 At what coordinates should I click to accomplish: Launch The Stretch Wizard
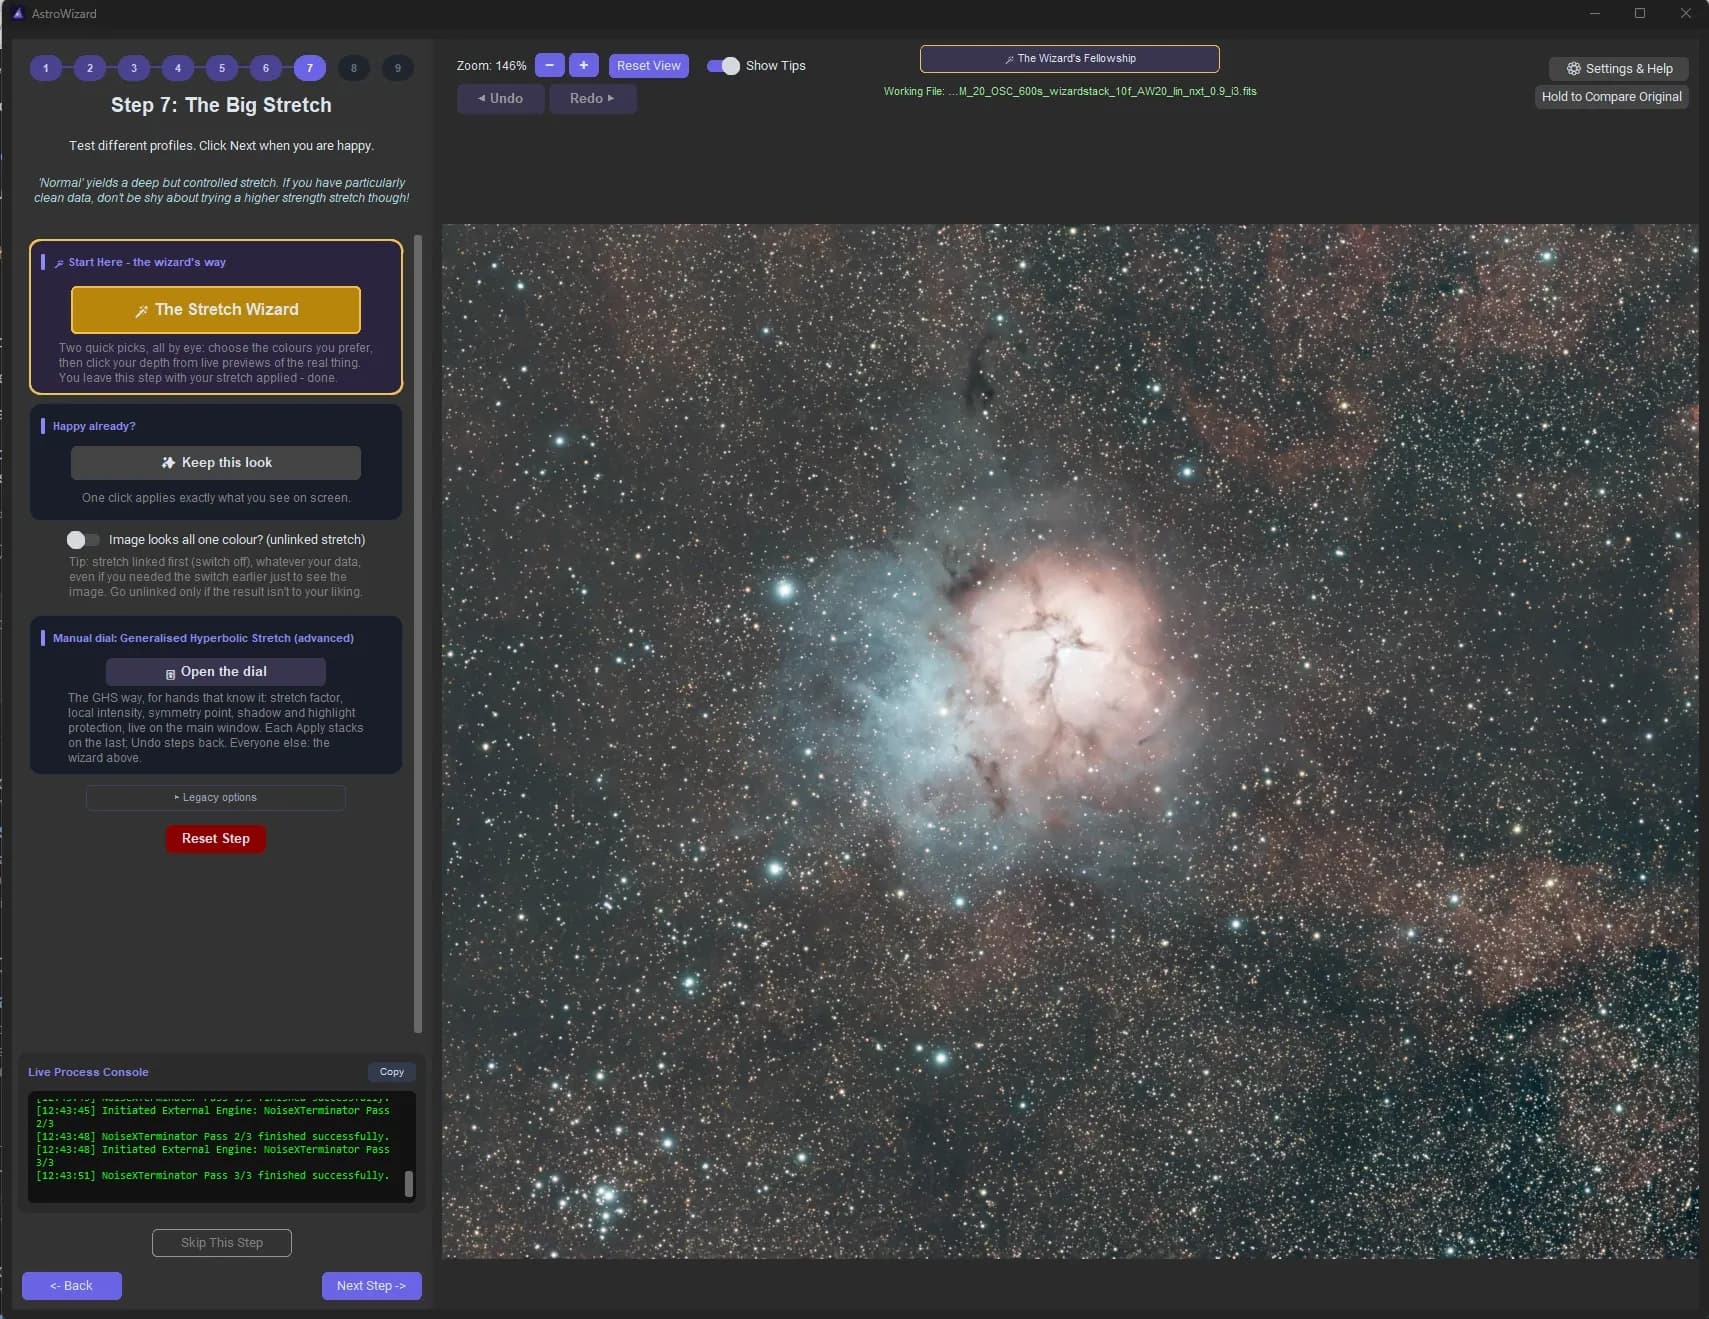216,309
